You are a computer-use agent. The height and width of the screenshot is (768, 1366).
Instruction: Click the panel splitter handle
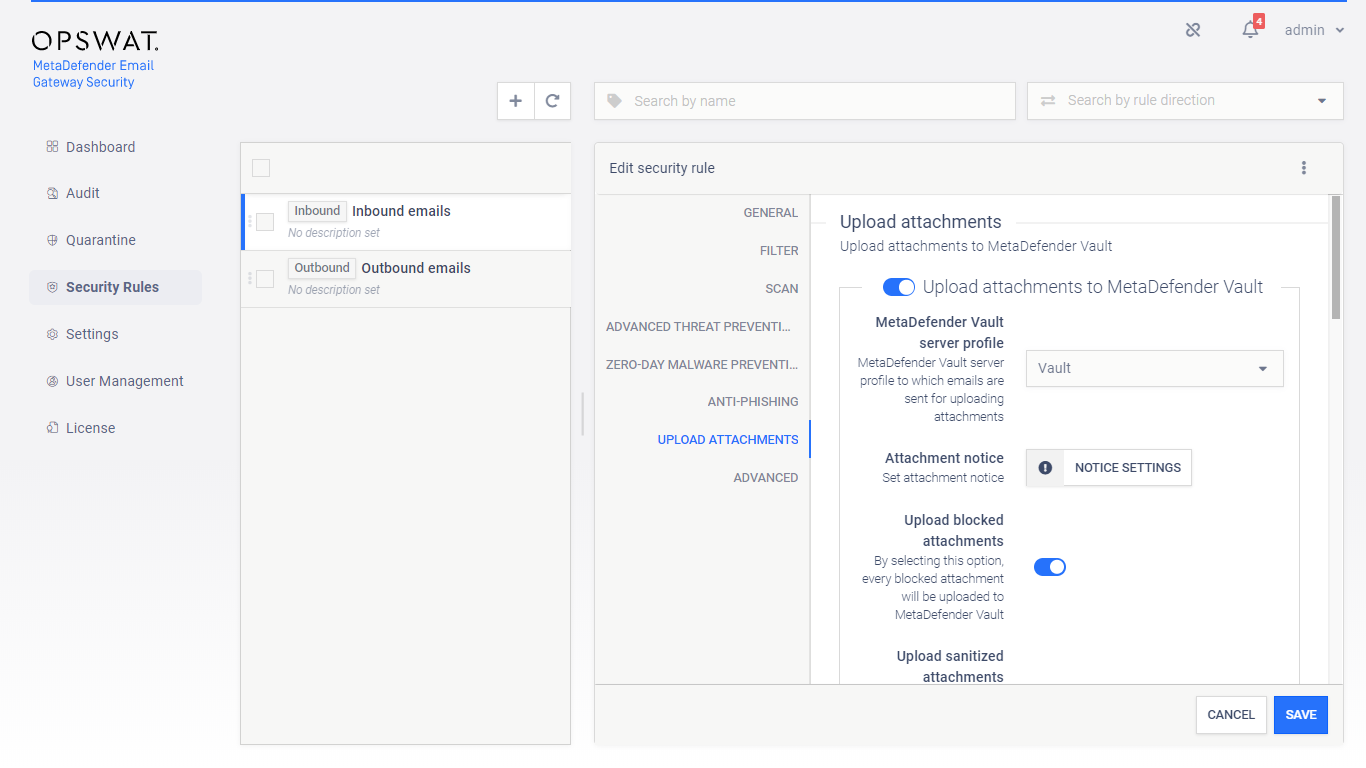tap(582, 414)
